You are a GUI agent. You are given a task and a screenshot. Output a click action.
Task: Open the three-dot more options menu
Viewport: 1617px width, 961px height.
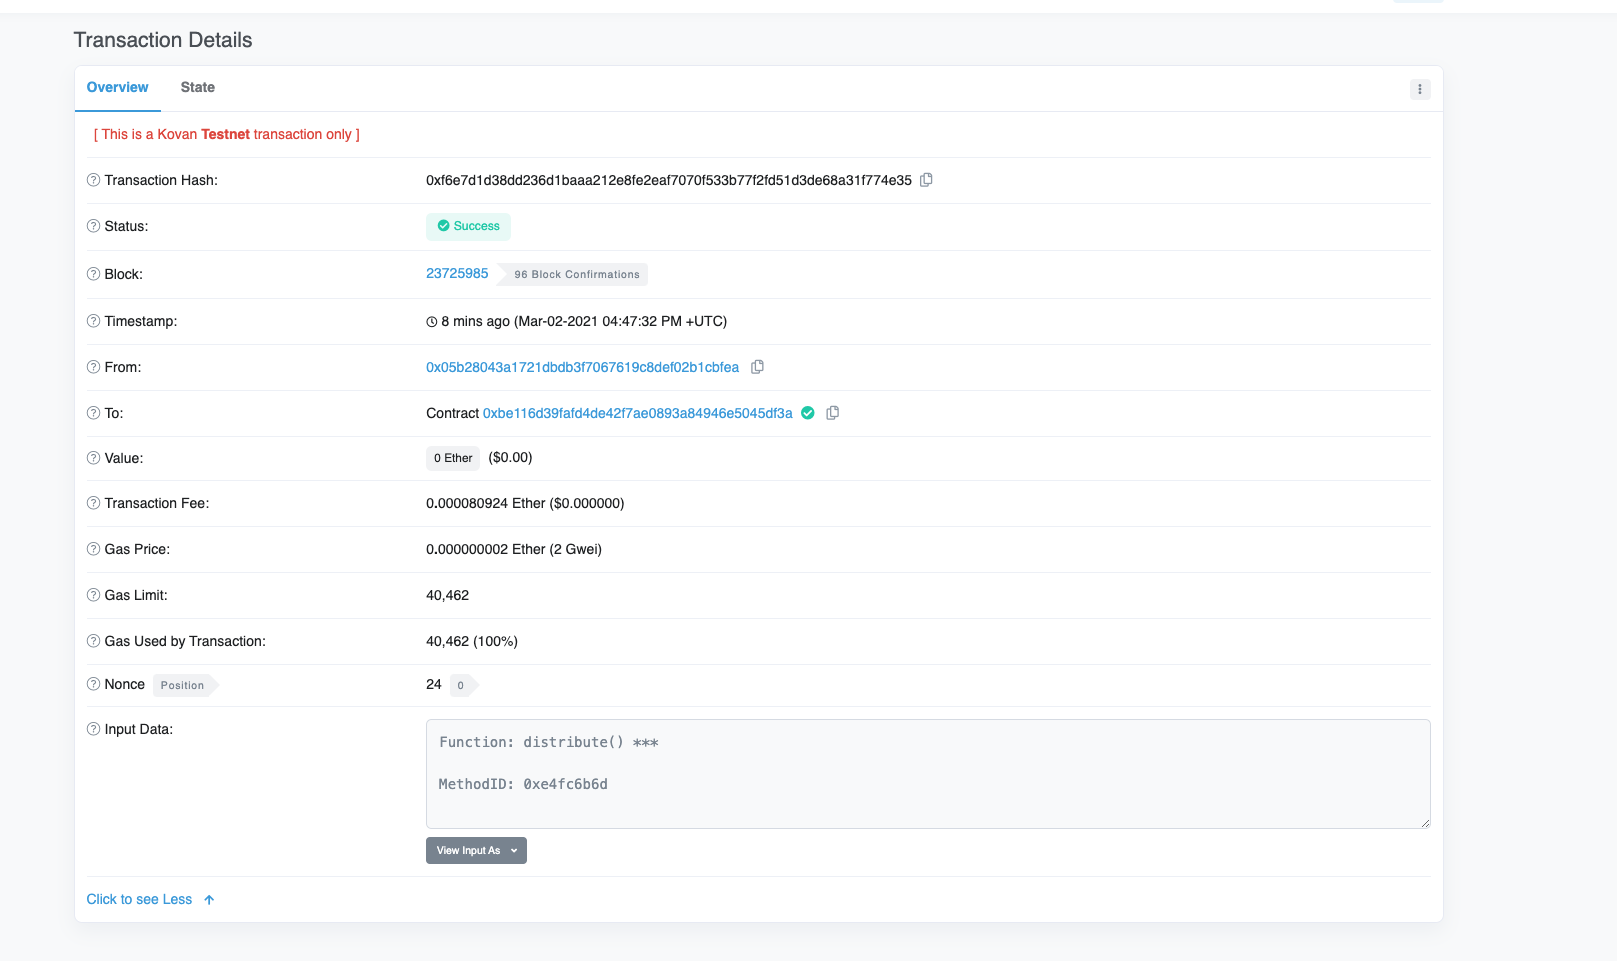pyautogui.click(x=1420, y=89)
